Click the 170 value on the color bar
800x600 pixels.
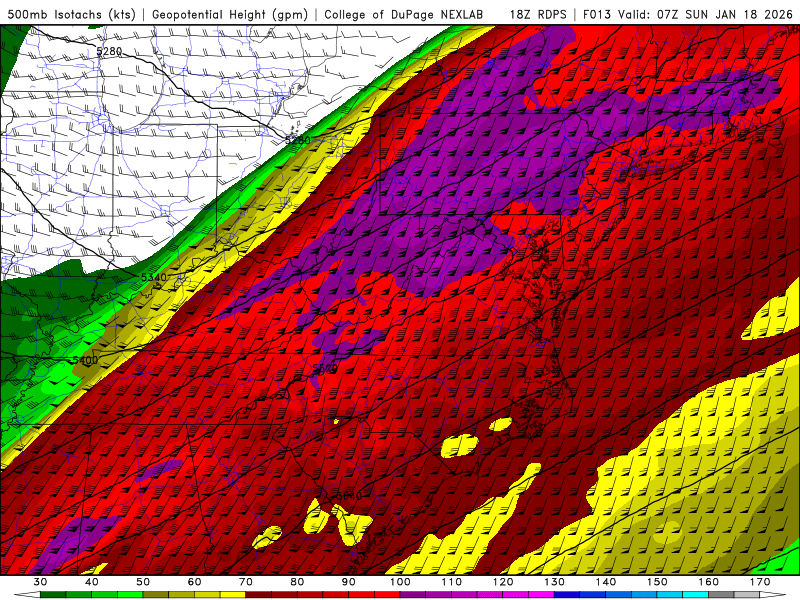(760, 582)
